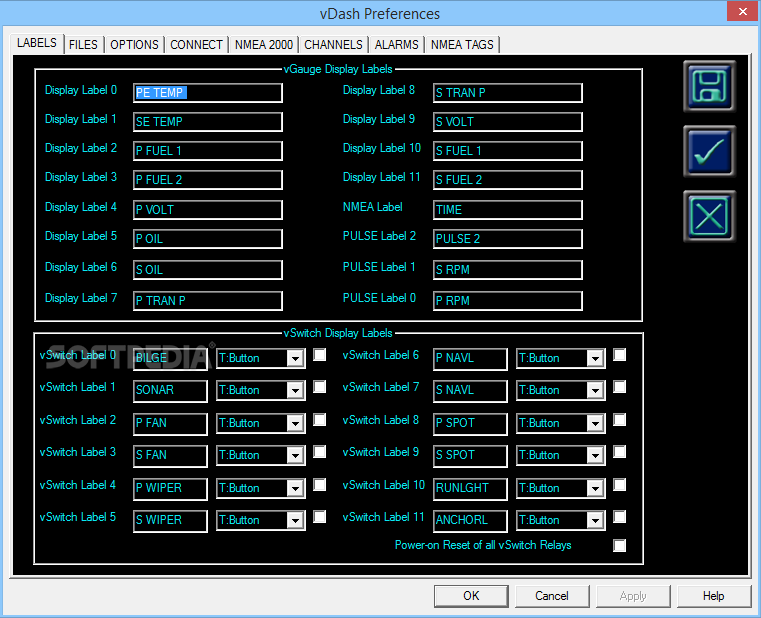The width and height of the screenshot is (761, 618).
Task: Open the CHANNELS tab
Action: (333, 45)
